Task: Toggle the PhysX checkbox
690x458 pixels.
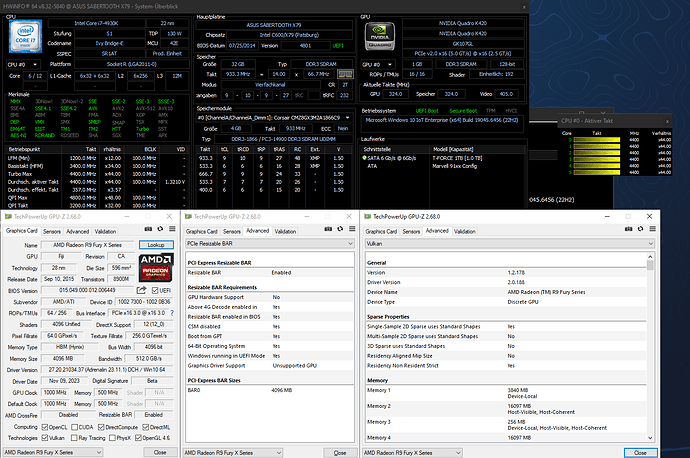Action: 112,438
